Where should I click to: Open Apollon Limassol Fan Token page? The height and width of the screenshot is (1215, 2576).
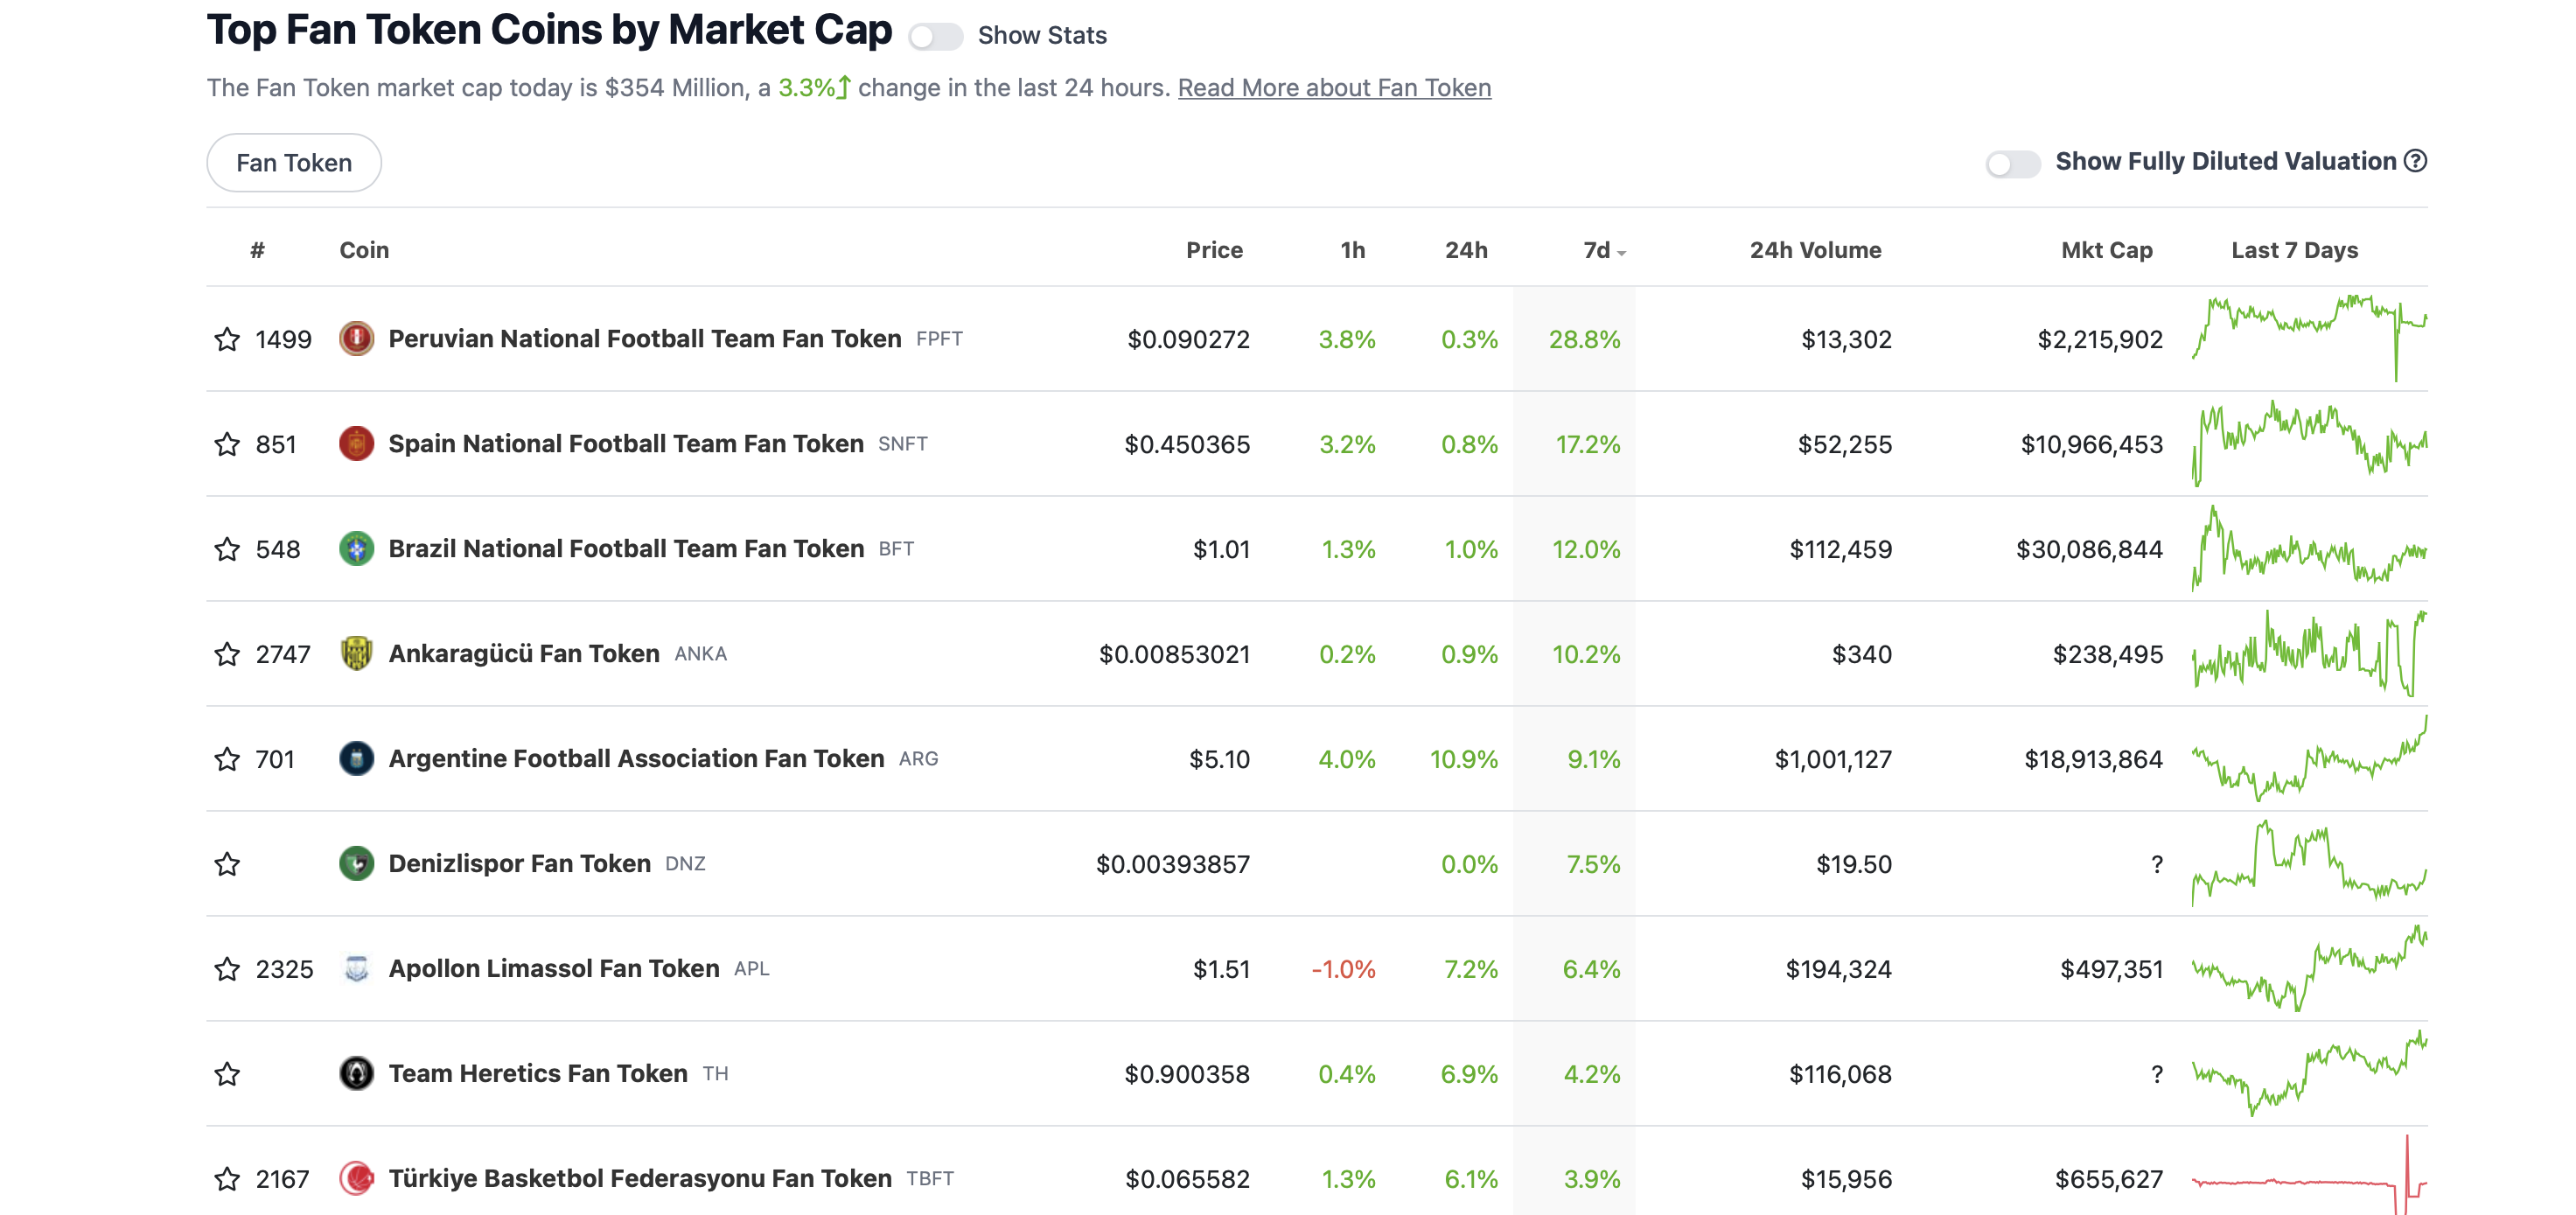554,968
